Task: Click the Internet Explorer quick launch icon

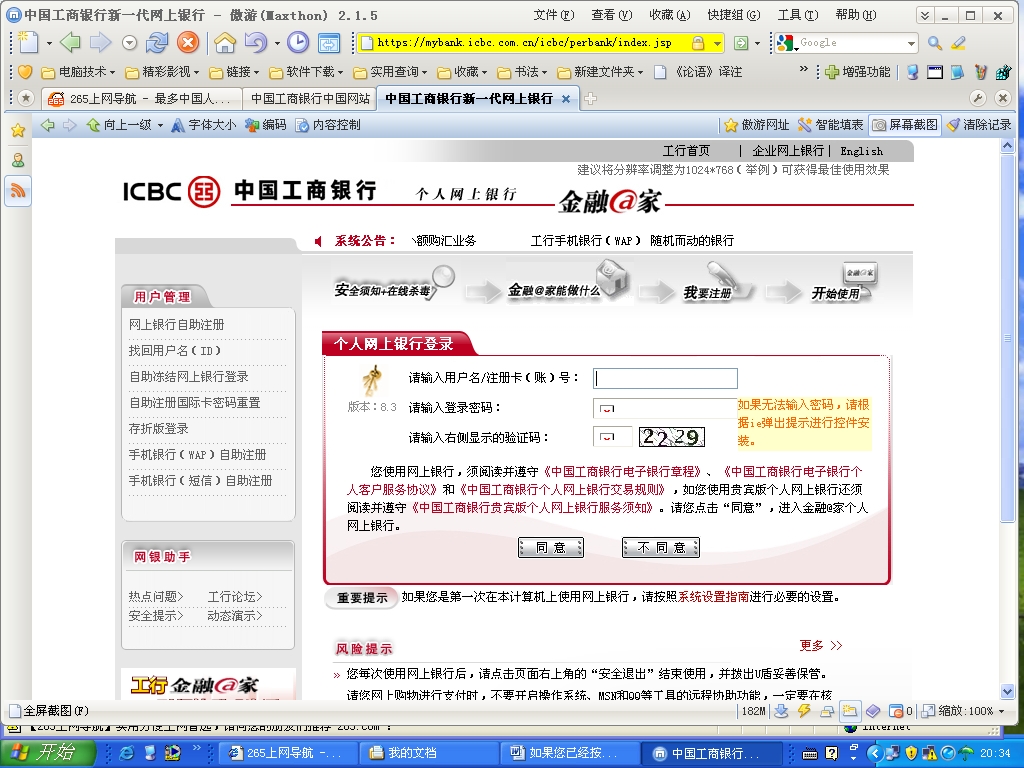Action: tap(126, 753)
